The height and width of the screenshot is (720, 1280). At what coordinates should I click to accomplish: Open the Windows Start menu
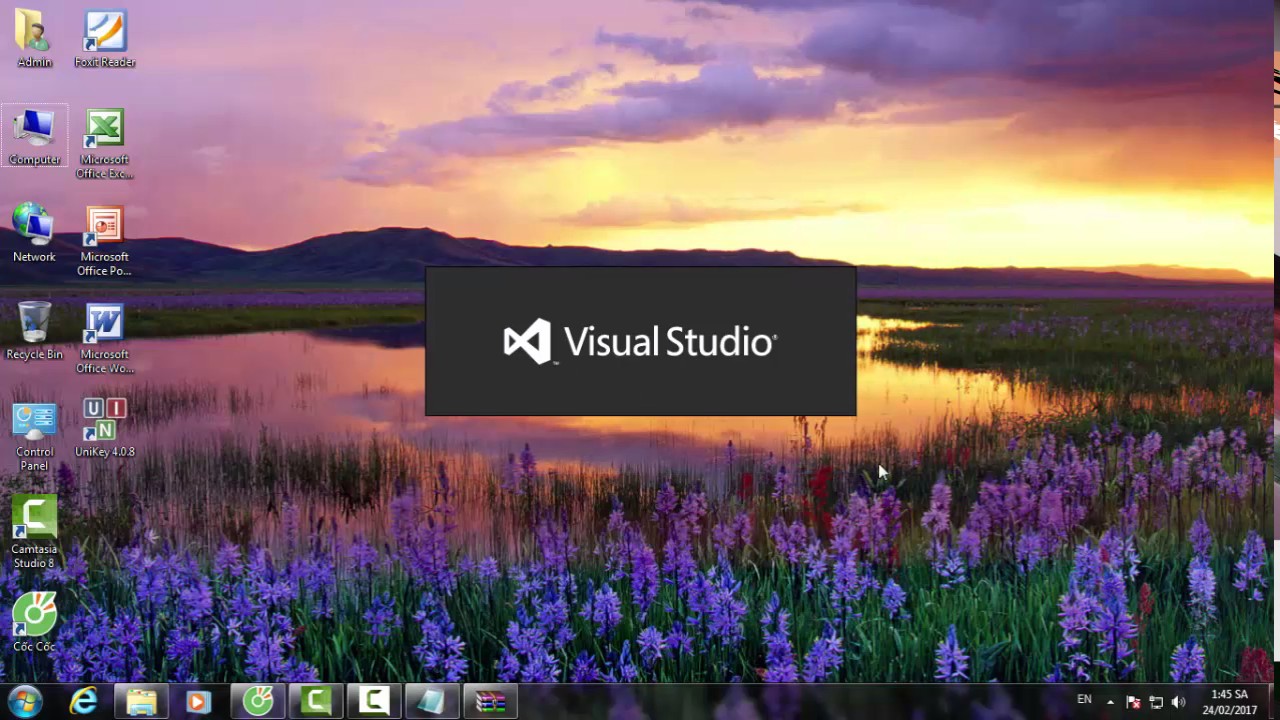[24, 701]
